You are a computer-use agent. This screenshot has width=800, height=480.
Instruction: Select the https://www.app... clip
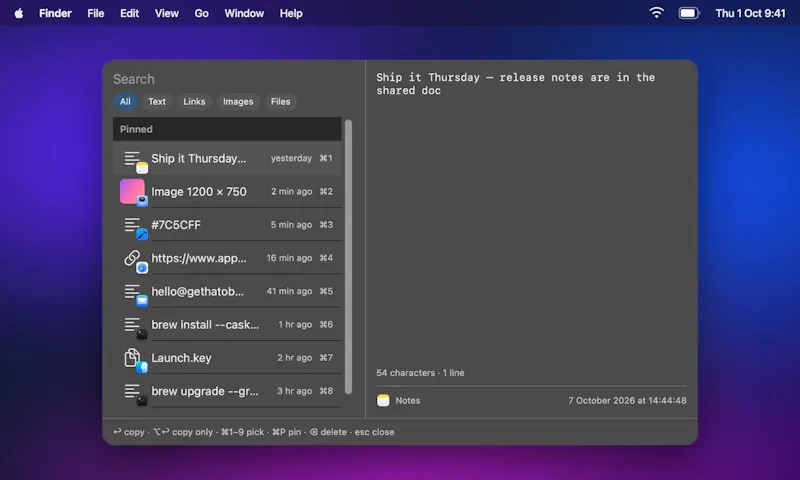pos(227,258)
